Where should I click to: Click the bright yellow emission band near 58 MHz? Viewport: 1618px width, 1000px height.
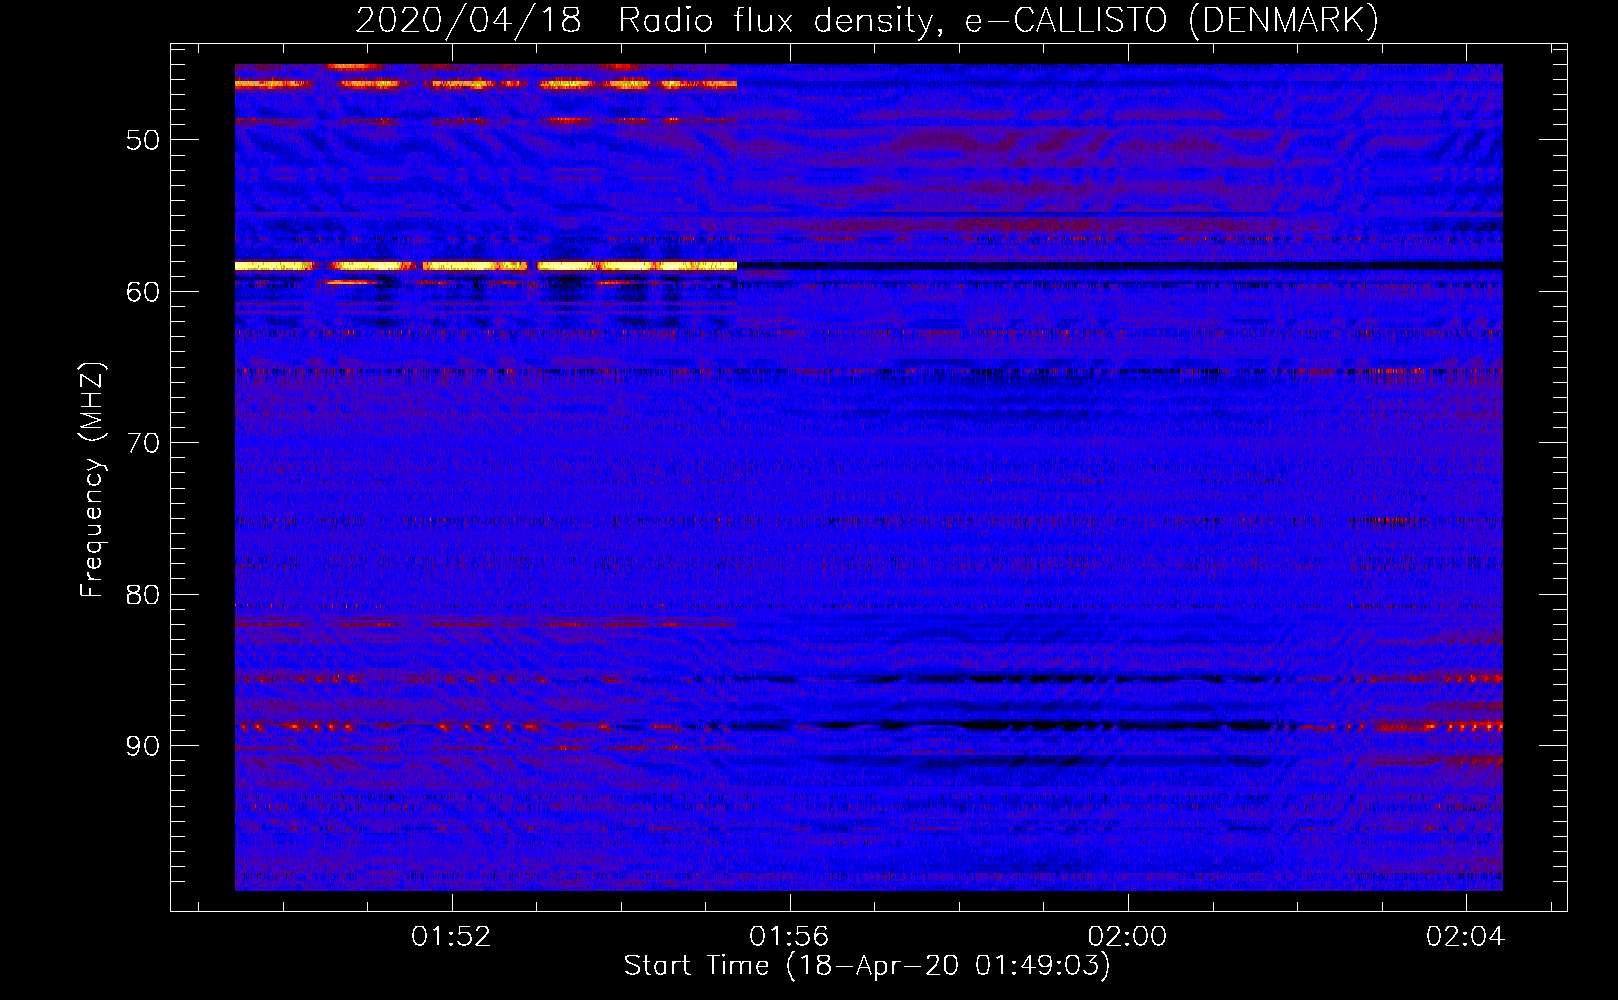point(486,266)
